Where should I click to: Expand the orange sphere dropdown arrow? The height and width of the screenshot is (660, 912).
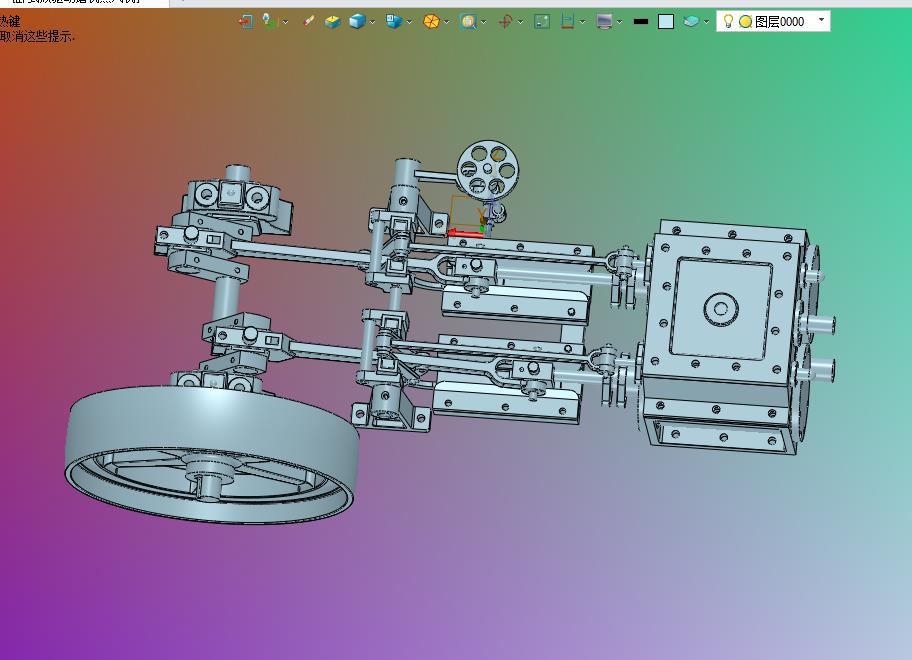(446, 22)
